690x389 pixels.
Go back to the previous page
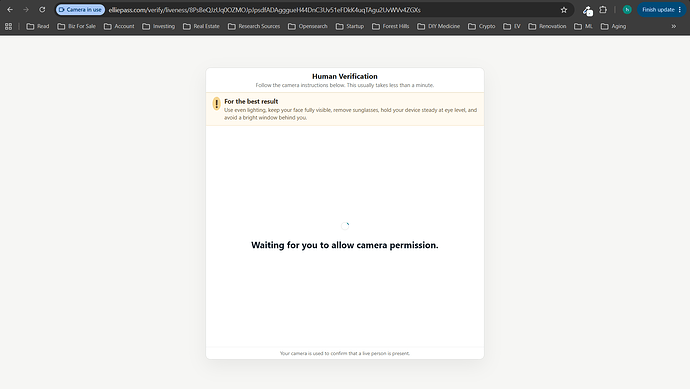10,10
